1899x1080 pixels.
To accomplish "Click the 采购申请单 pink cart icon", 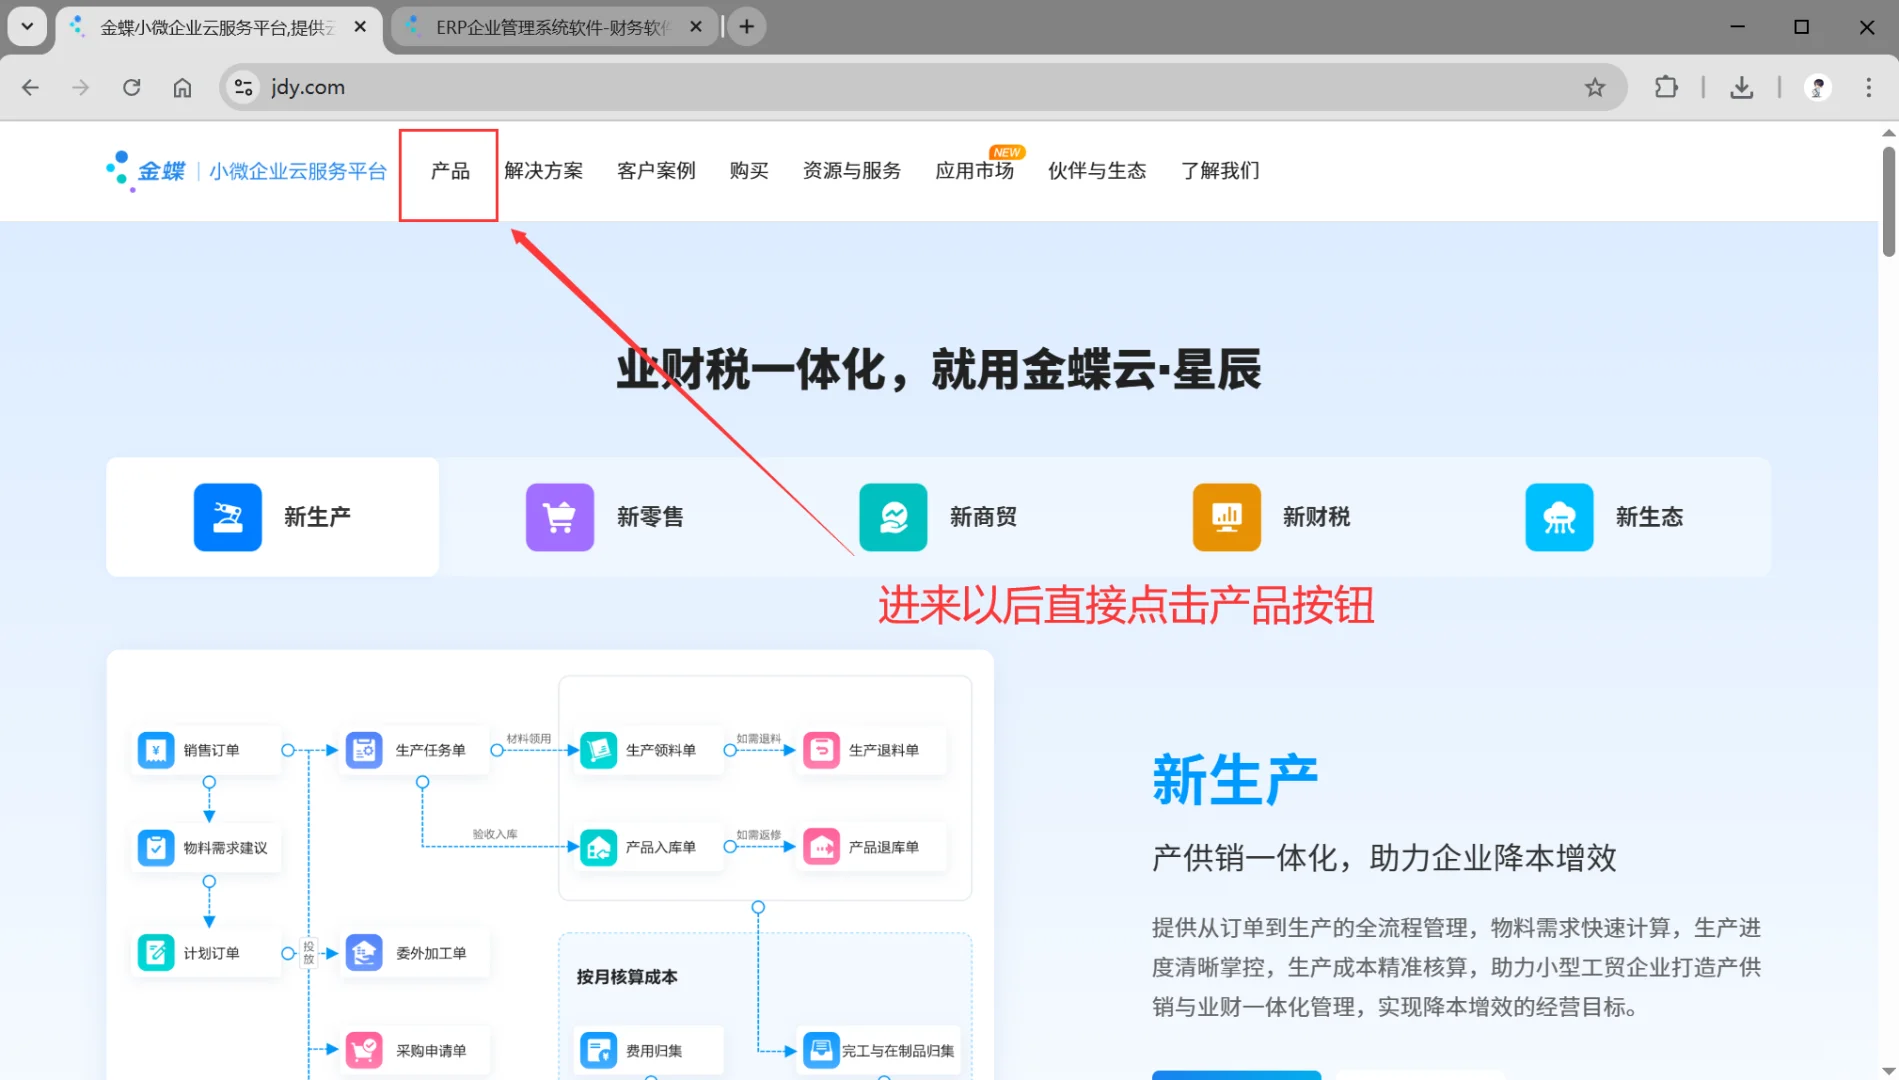I will pyautogui.click(x=364, y=1050).
